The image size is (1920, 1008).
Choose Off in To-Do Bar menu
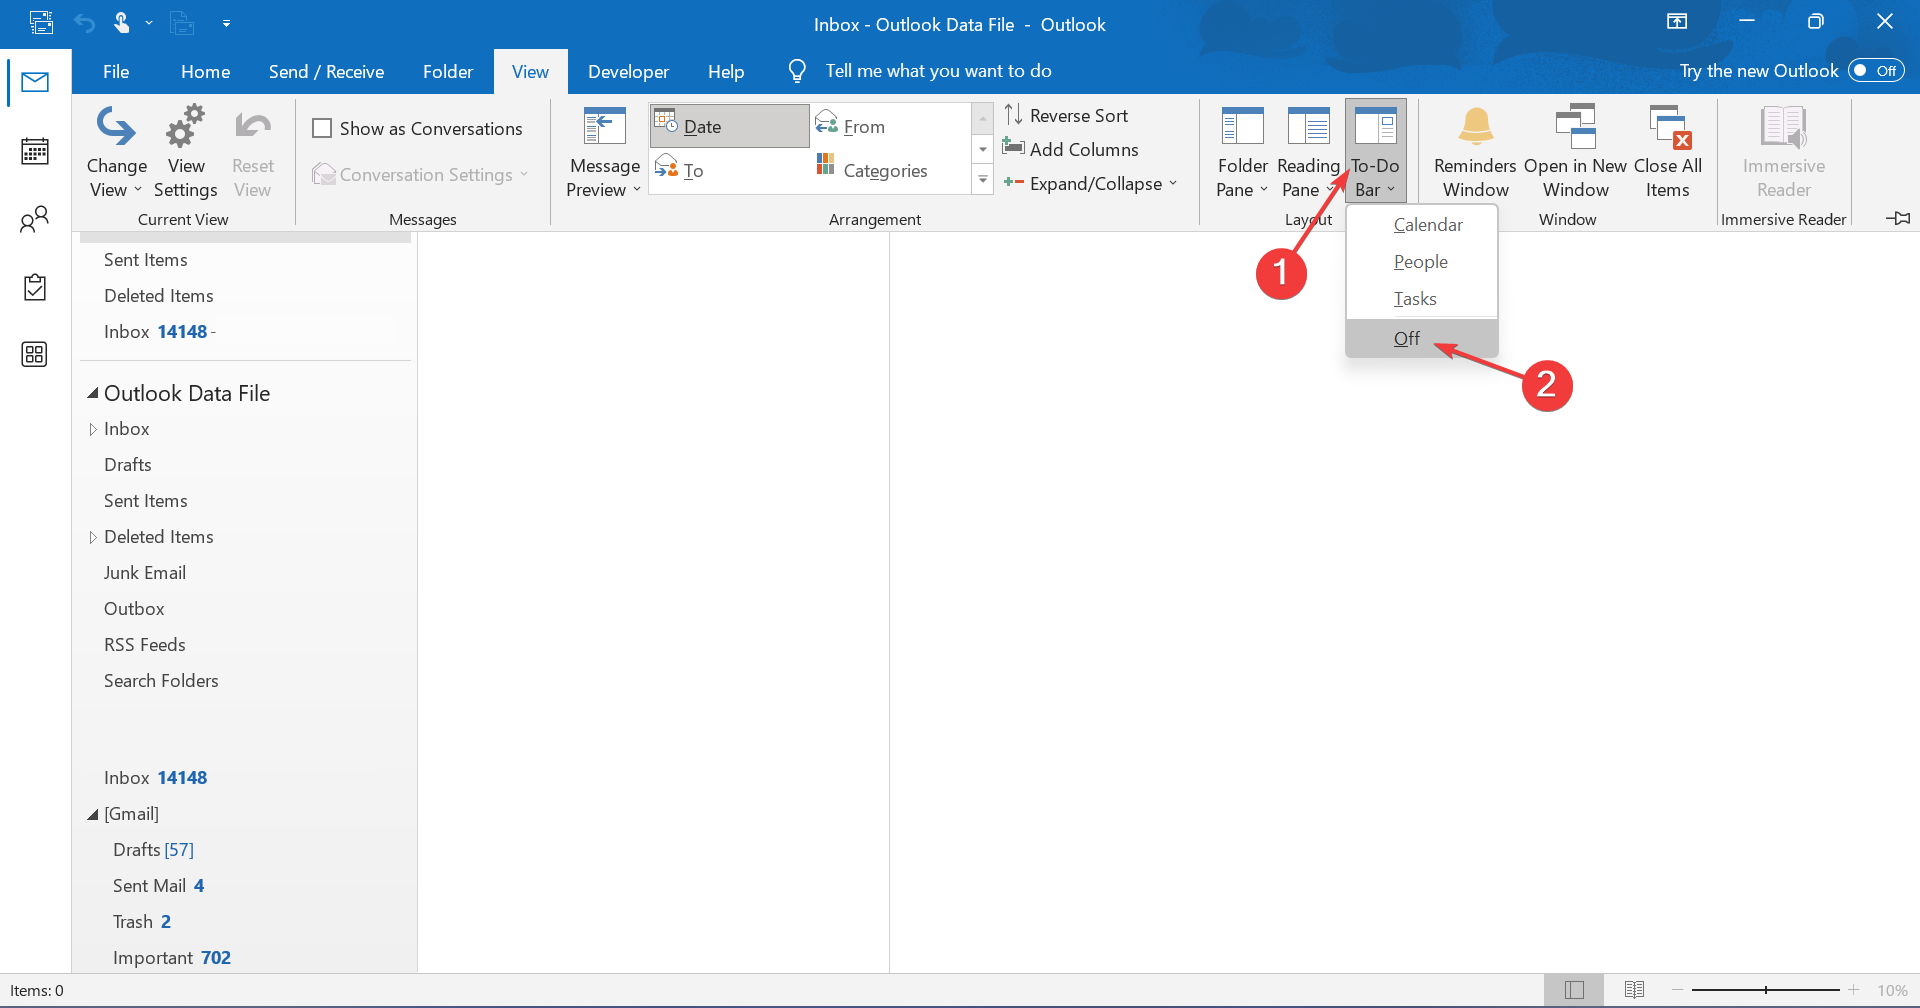(1422, 338)
